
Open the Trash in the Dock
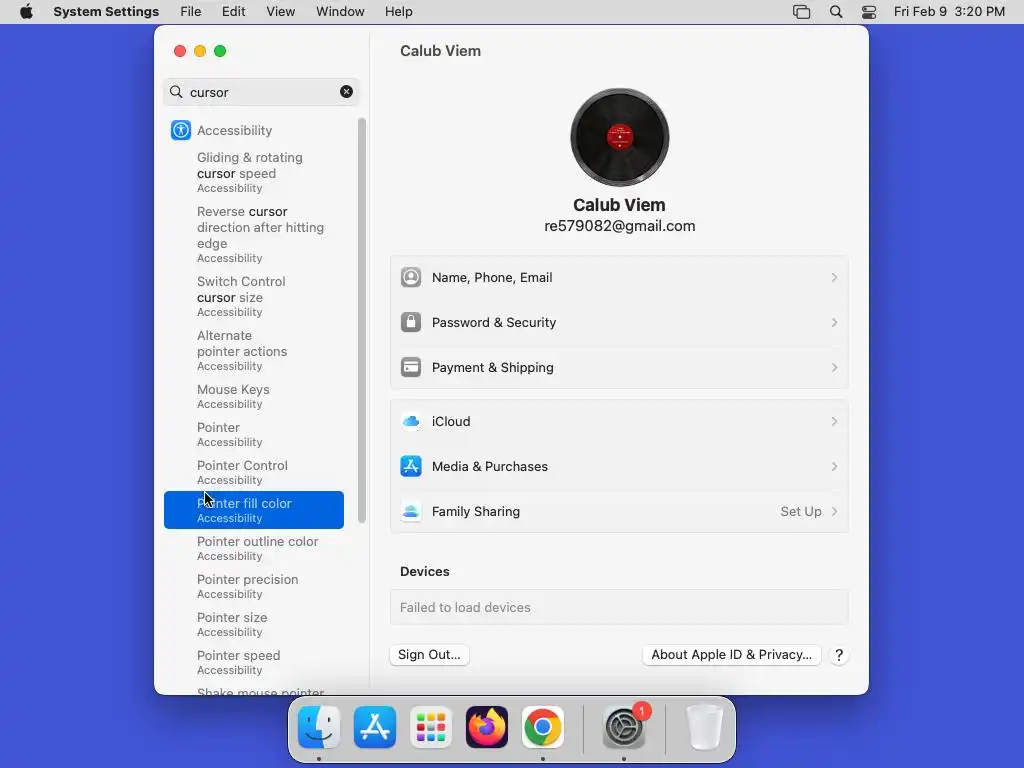[x=704, y=727]
